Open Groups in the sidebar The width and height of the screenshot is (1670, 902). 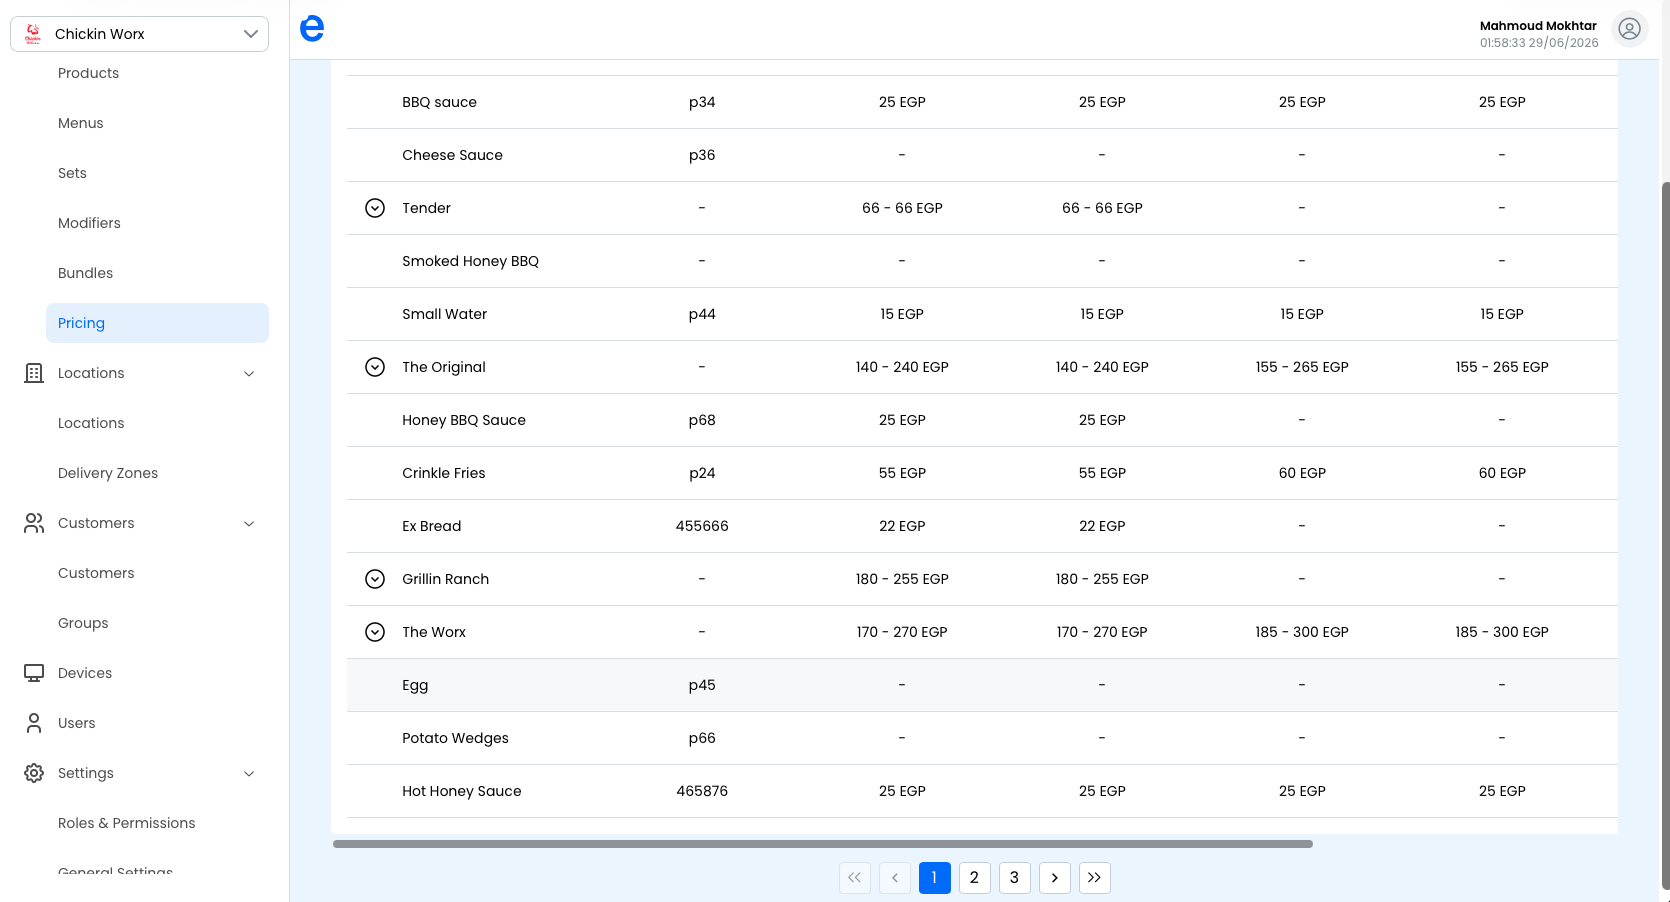pos(83,623)
